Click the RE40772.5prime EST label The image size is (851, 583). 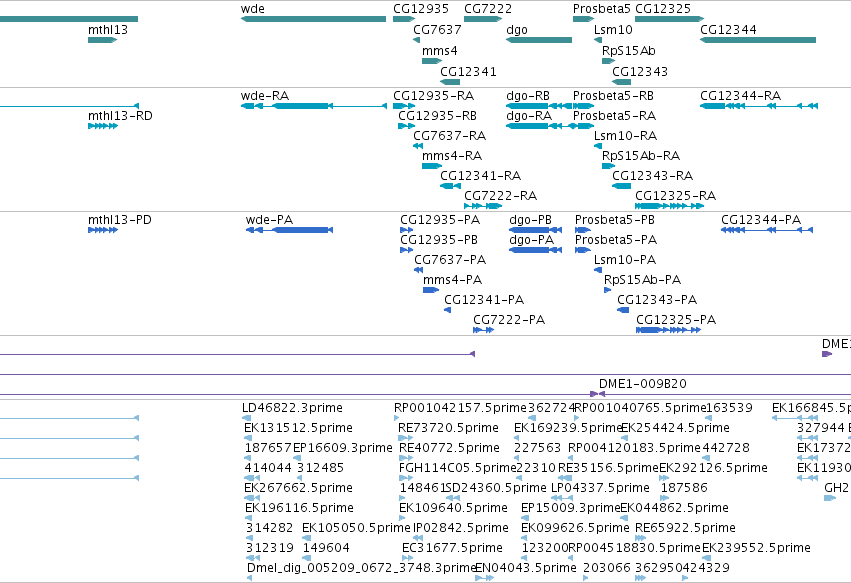click(449, 448)
